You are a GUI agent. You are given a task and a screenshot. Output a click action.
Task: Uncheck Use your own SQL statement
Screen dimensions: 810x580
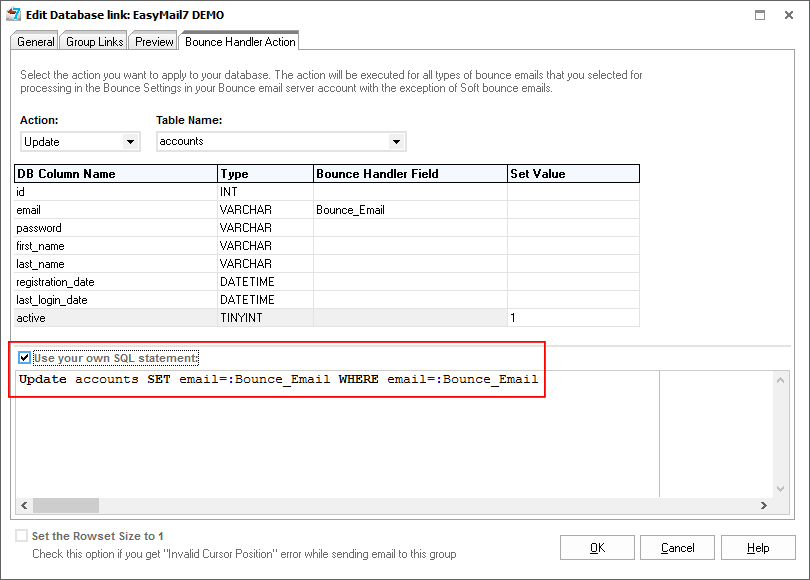pos(24,357)
